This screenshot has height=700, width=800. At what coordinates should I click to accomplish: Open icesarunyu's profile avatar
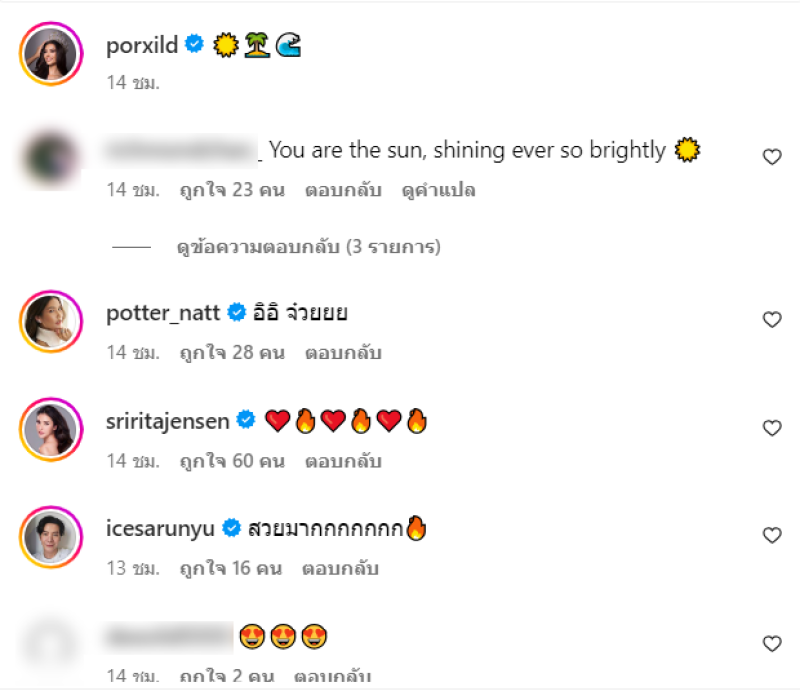(49, 538)
